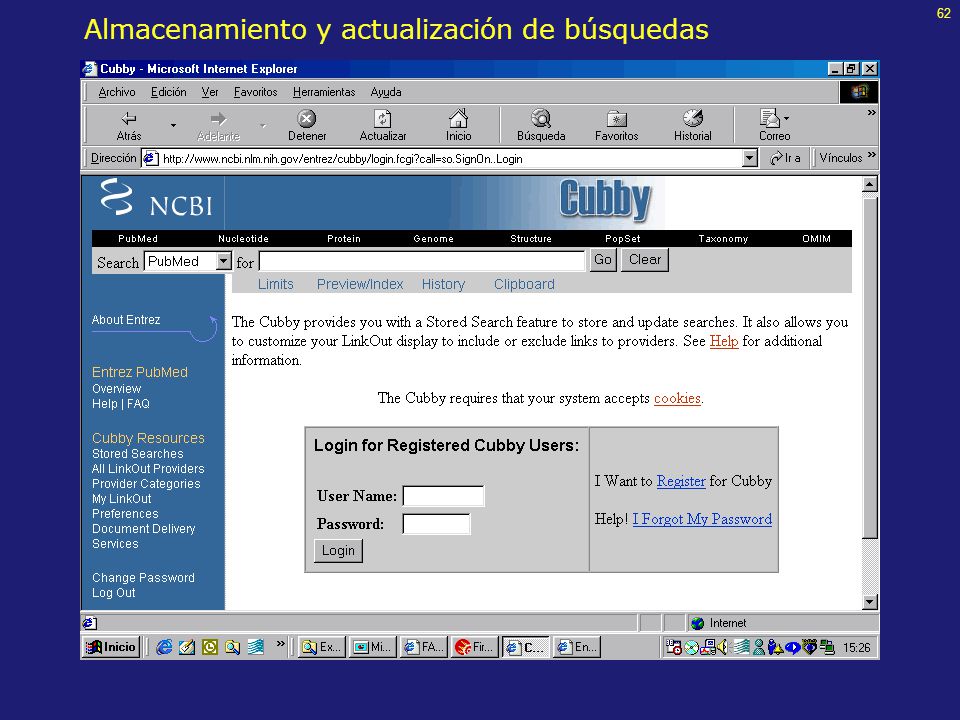Click the Detener stop icon

[306, 118]
